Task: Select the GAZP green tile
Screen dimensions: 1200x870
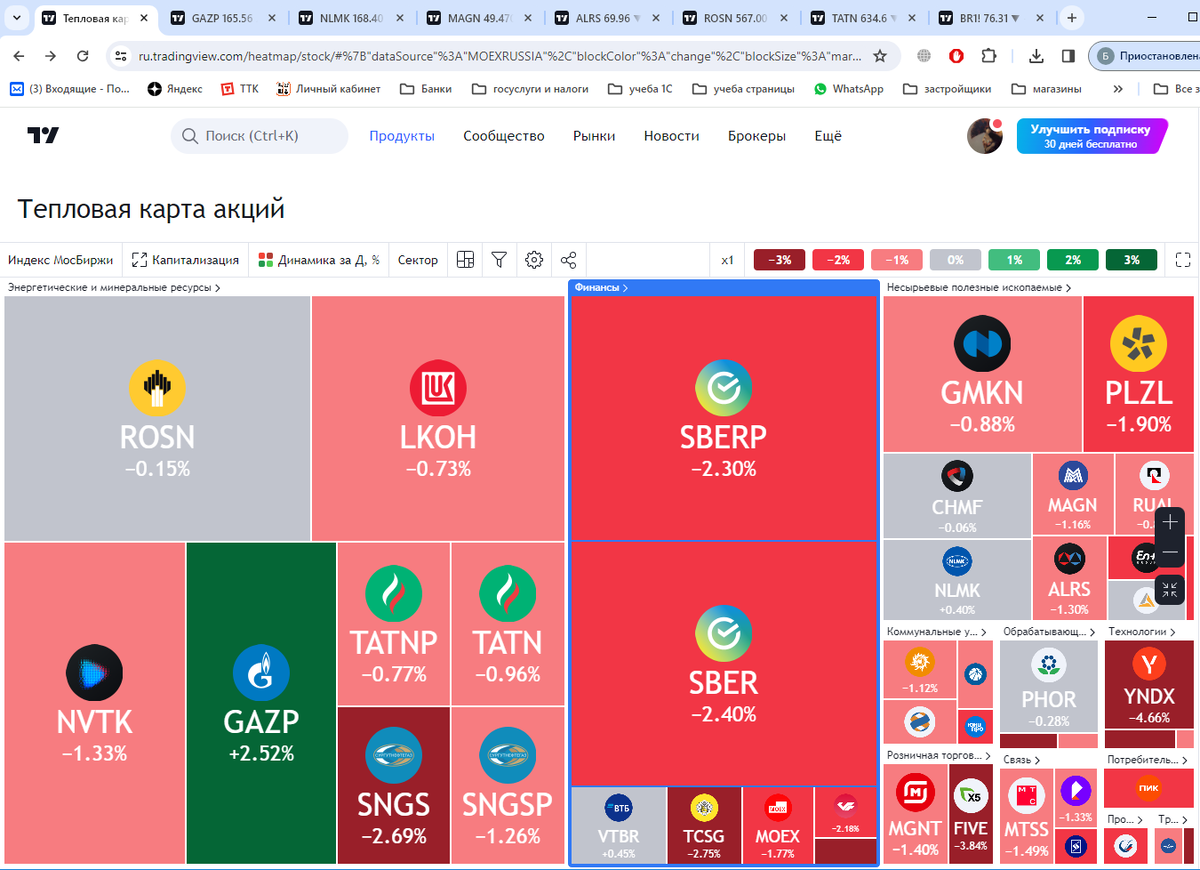Action: 261,703
